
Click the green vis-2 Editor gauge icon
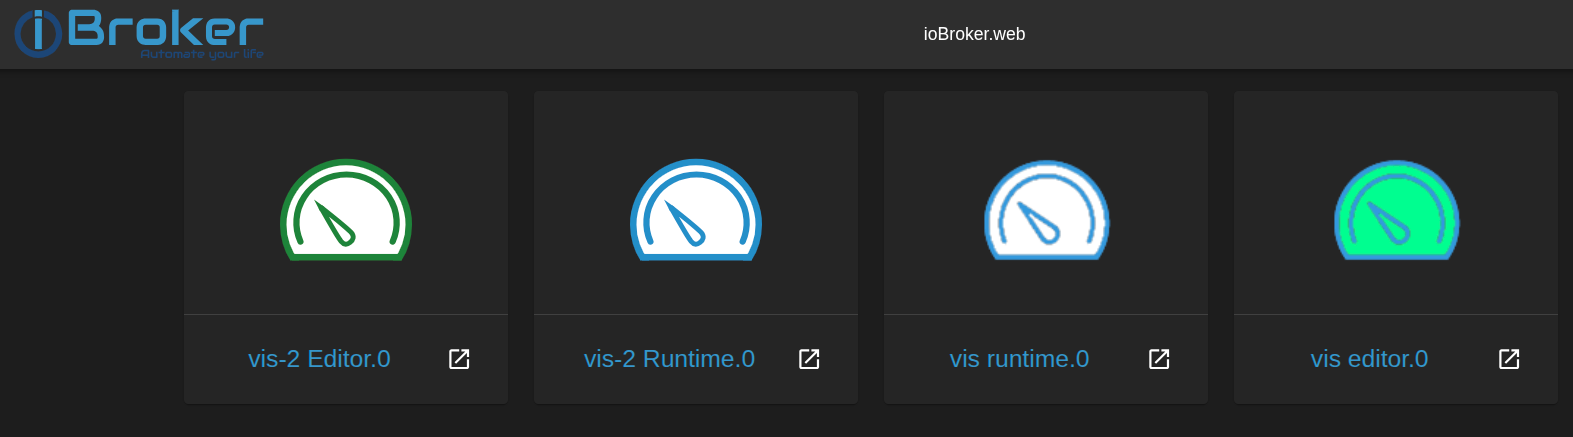pyautogui.click(x=346, y=210)
